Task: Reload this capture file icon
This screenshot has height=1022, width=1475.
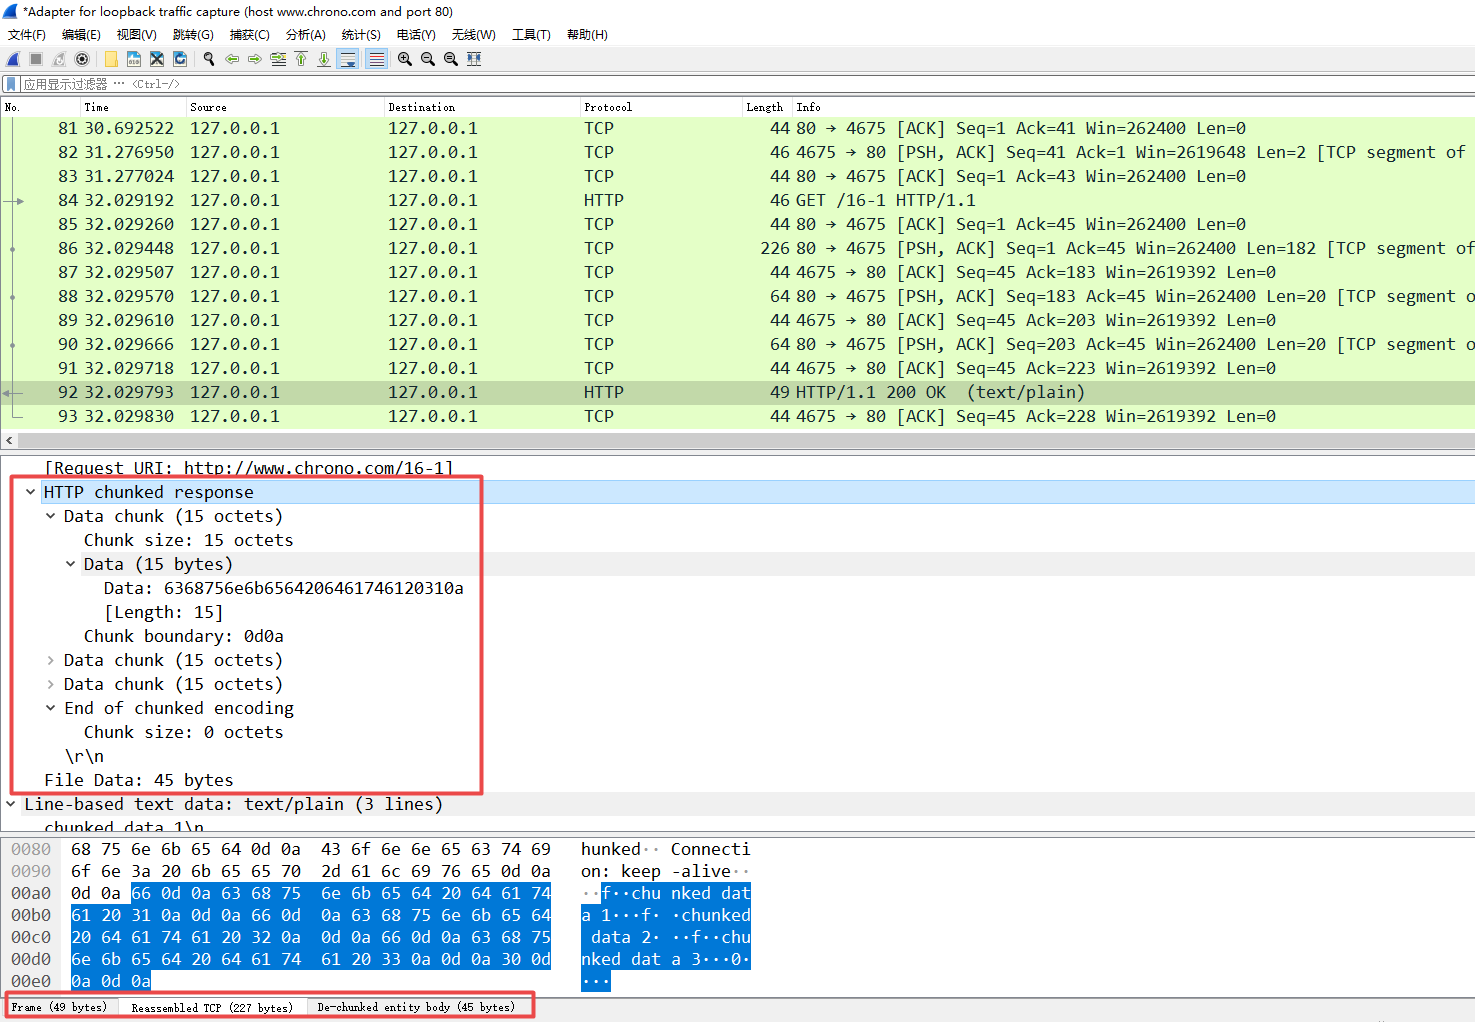Action: click(x=180, y=59)
